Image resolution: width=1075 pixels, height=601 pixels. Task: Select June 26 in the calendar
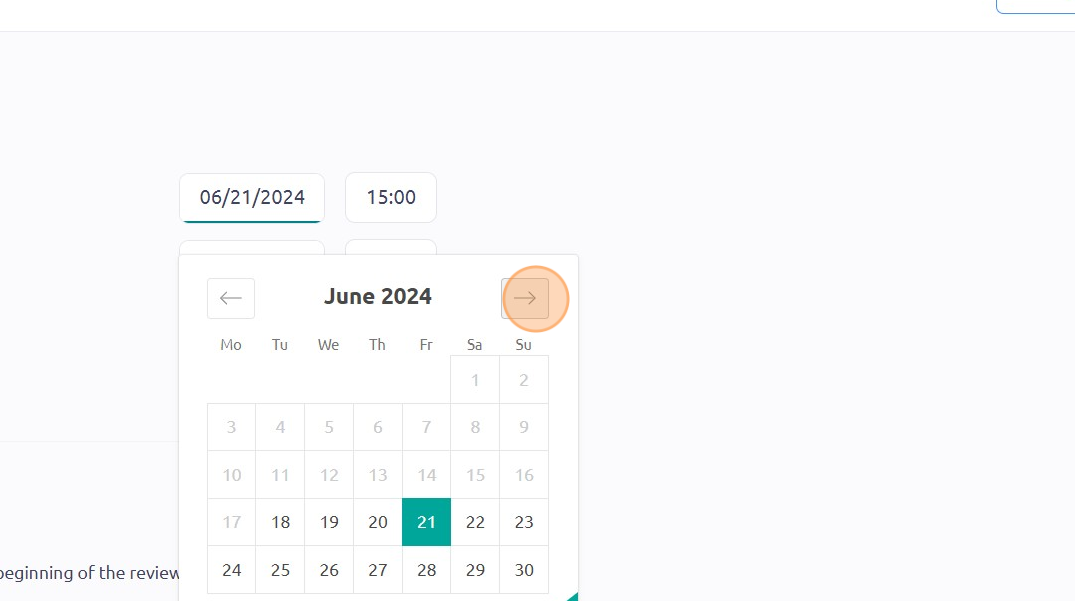pos(329,569)
